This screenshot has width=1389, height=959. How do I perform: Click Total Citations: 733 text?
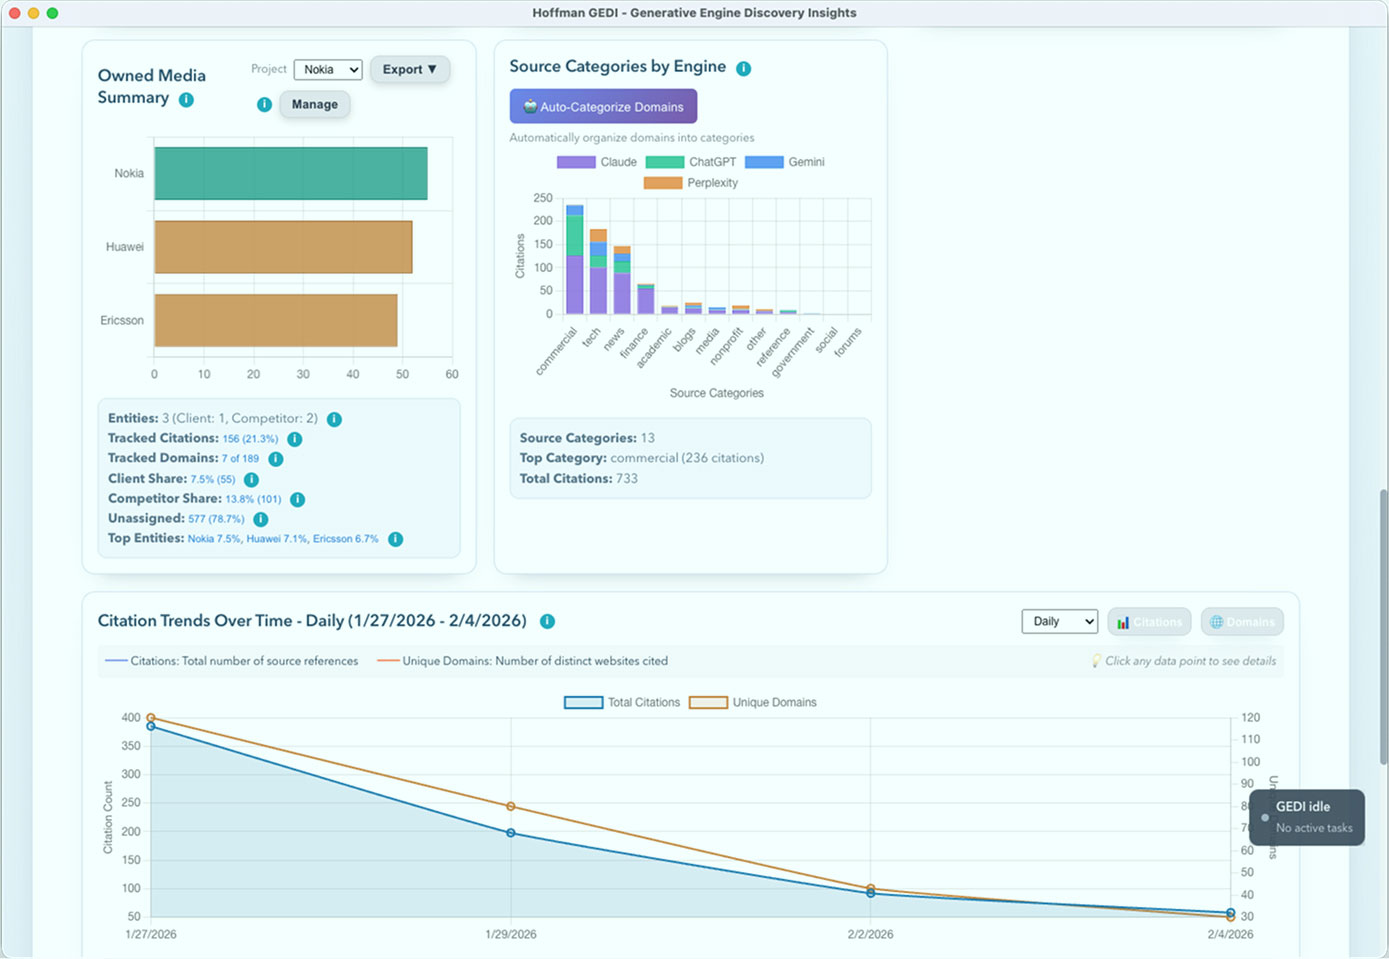pos(578,479)
